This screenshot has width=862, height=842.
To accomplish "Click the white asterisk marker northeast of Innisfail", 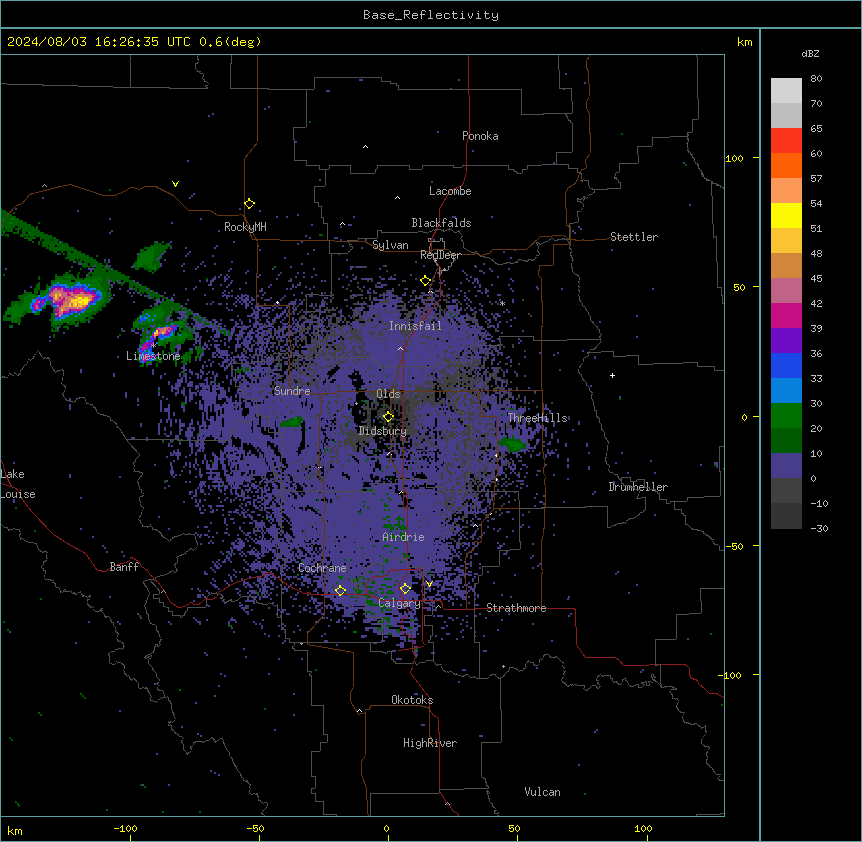I will [x=502, y=303].
